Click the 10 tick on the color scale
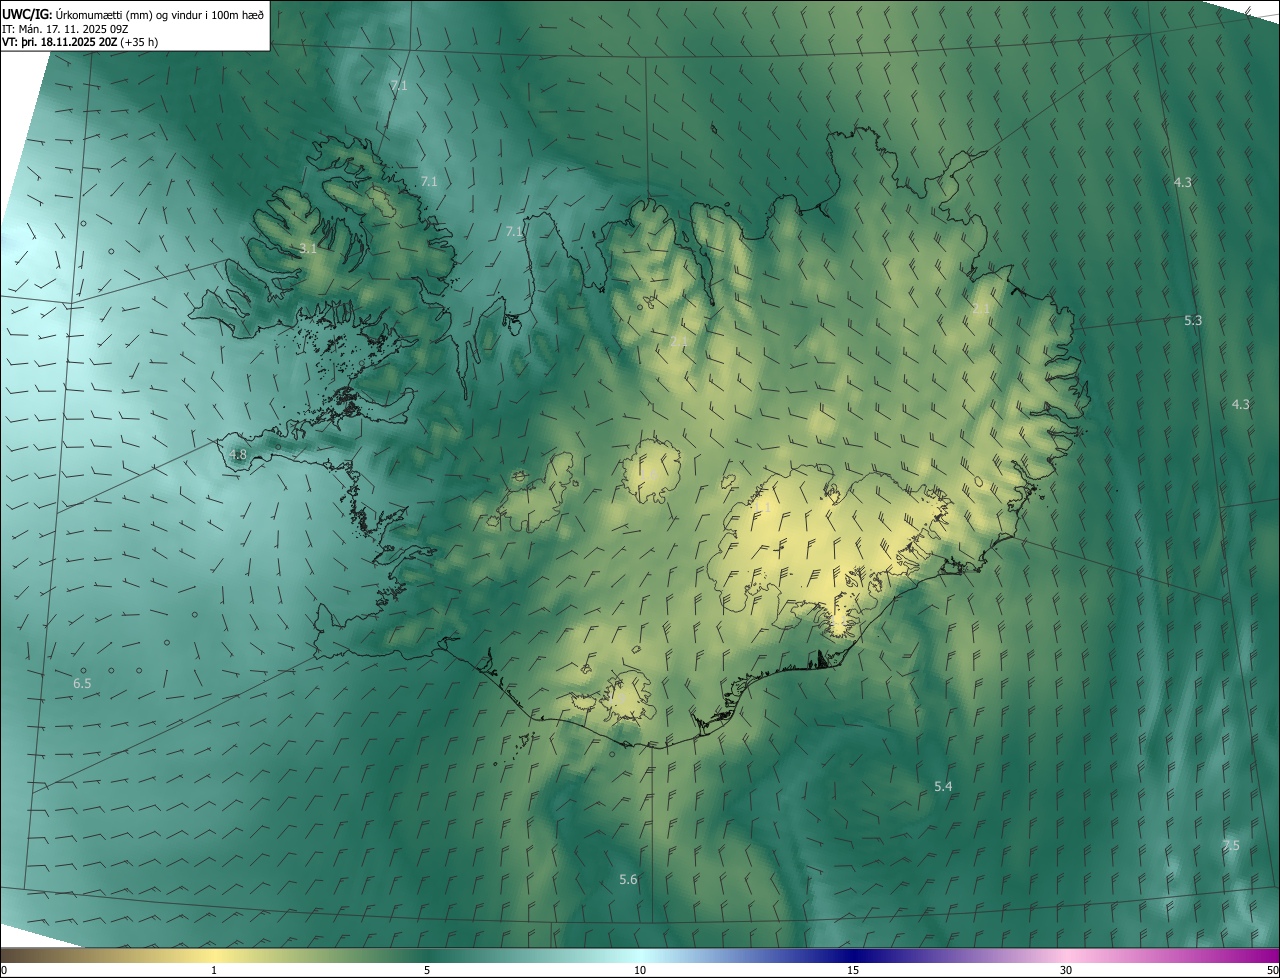Screen dimensions: 1280x978 coord(640,970)
